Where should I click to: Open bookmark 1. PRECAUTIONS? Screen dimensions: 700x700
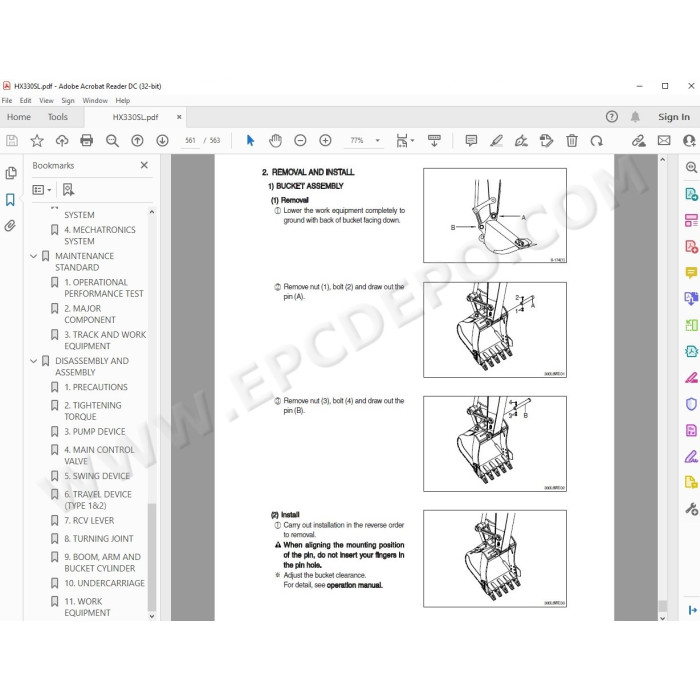click(x=96, y=387)
